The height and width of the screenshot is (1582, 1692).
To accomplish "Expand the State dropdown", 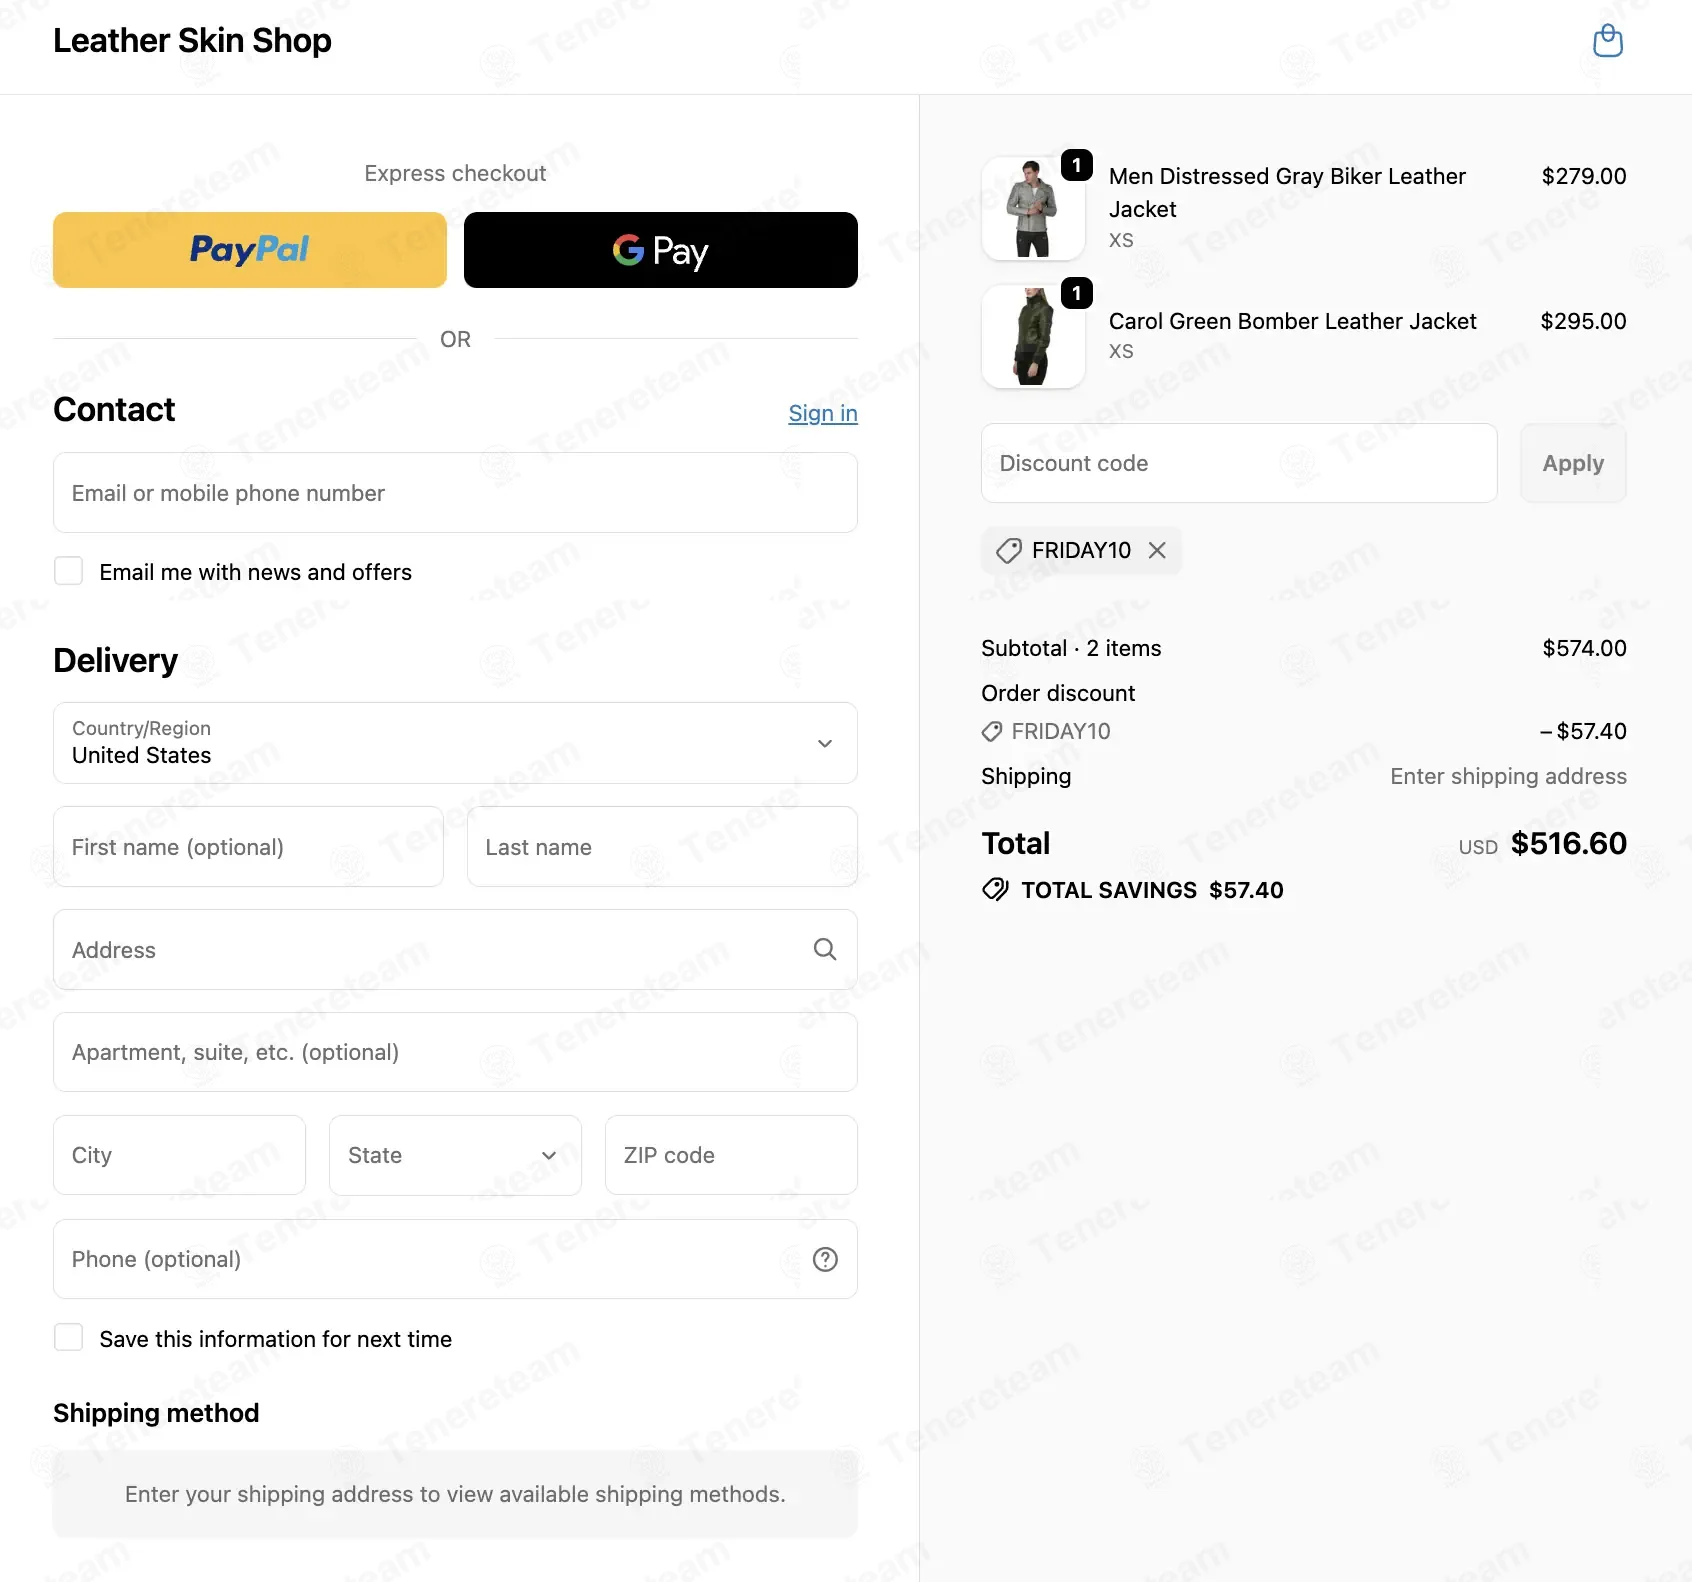I will click(455, 1155).
